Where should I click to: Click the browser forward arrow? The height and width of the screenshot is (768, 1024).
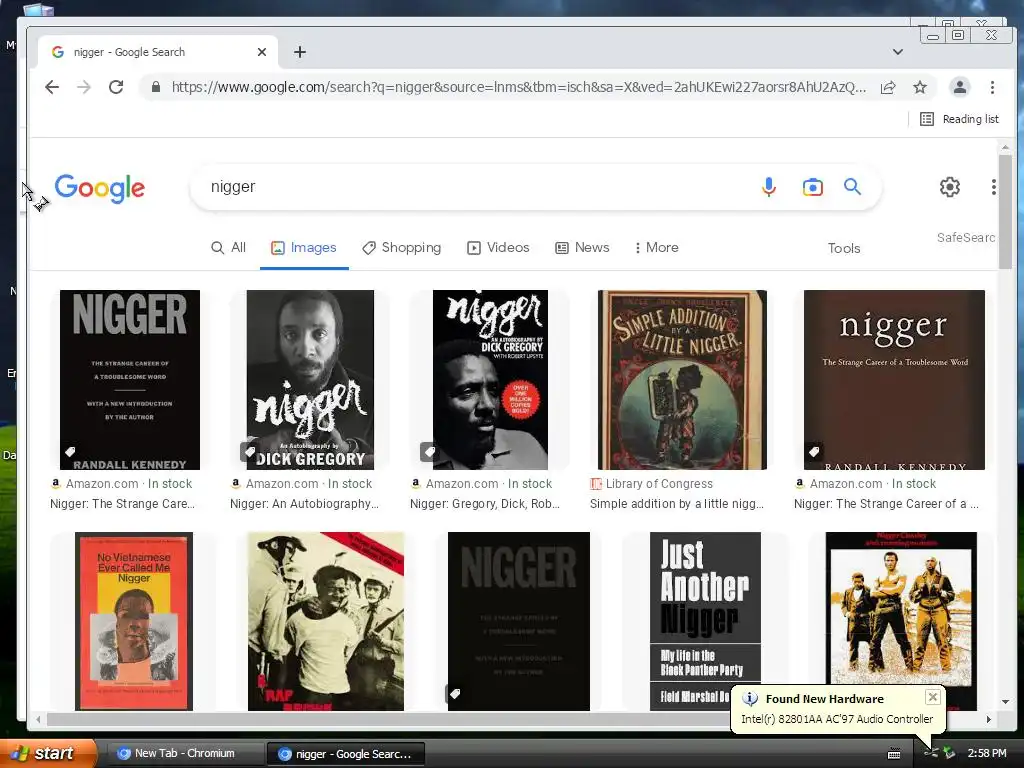[x=84, y=87]
